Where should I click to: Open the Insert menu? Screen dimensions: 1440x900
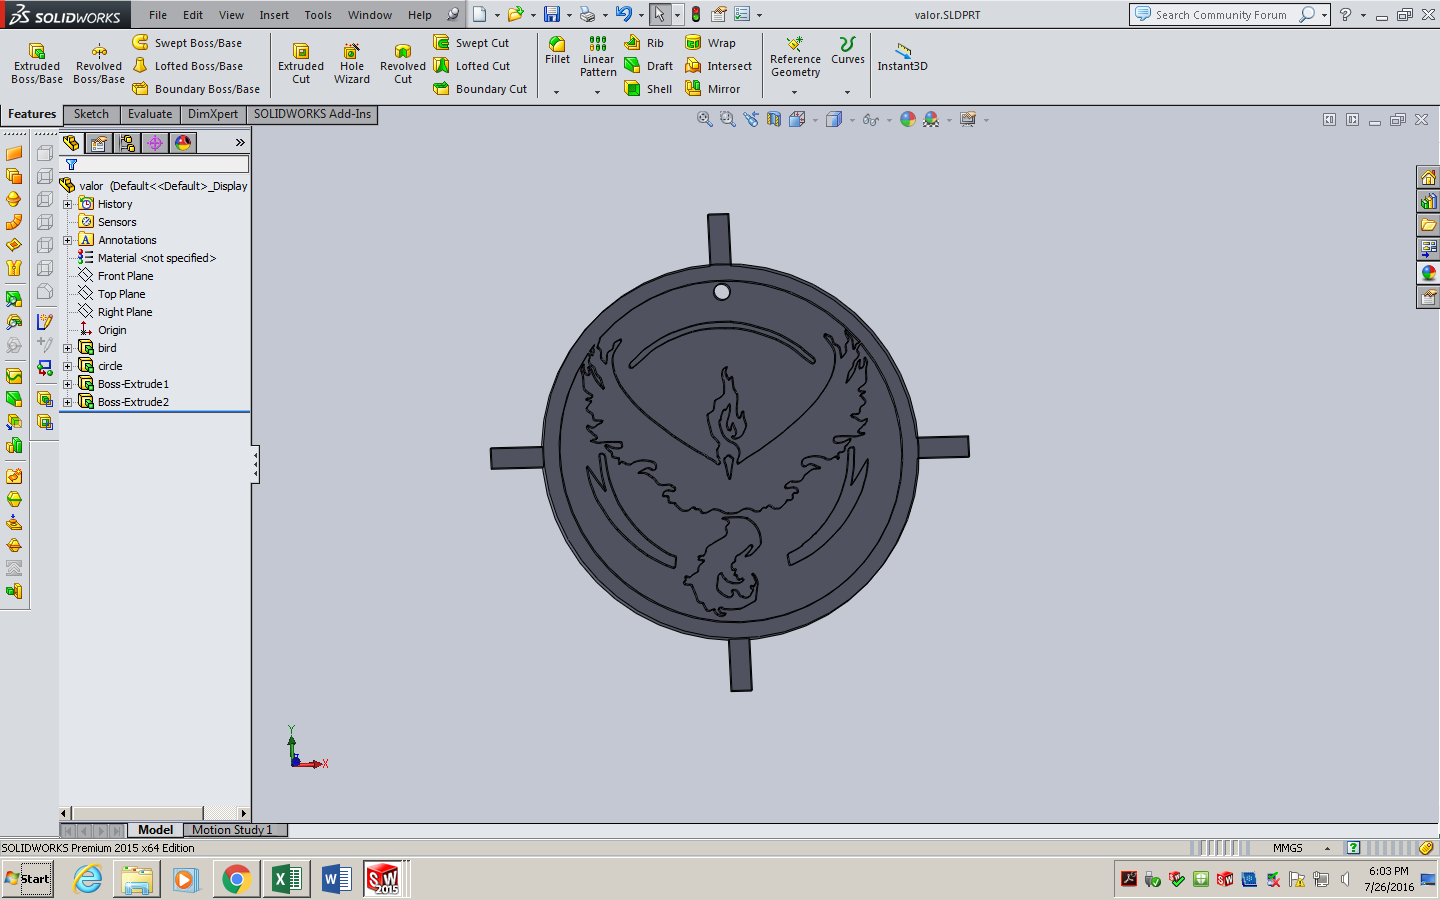[273, 15]
